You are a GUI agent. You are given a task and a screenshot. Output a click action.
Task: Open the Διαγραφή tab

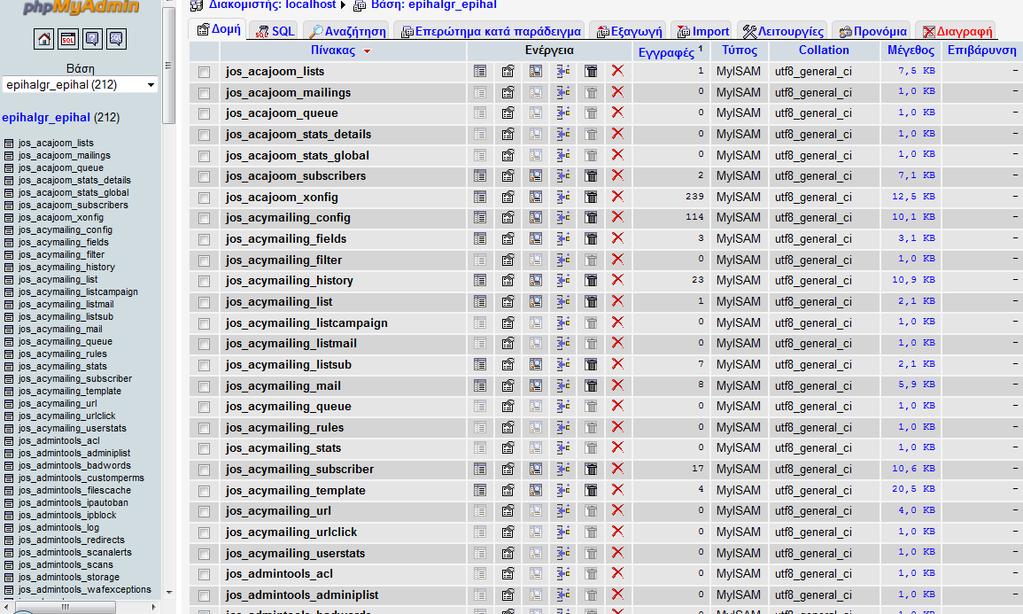(957, 31)
